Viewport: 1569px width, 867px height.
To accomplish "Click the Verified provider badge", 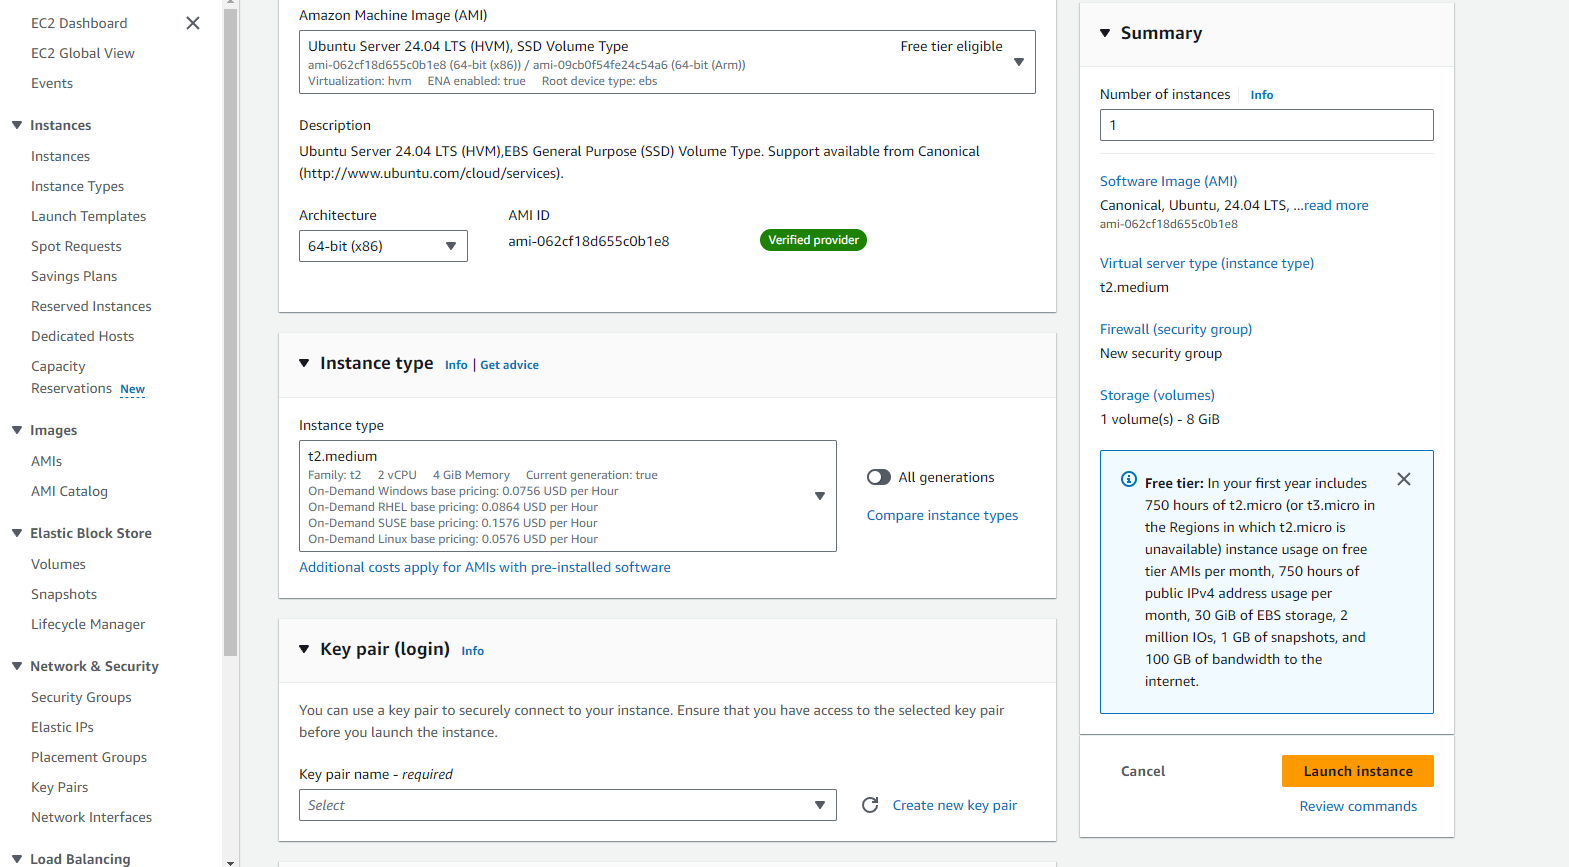I will 813,240.
